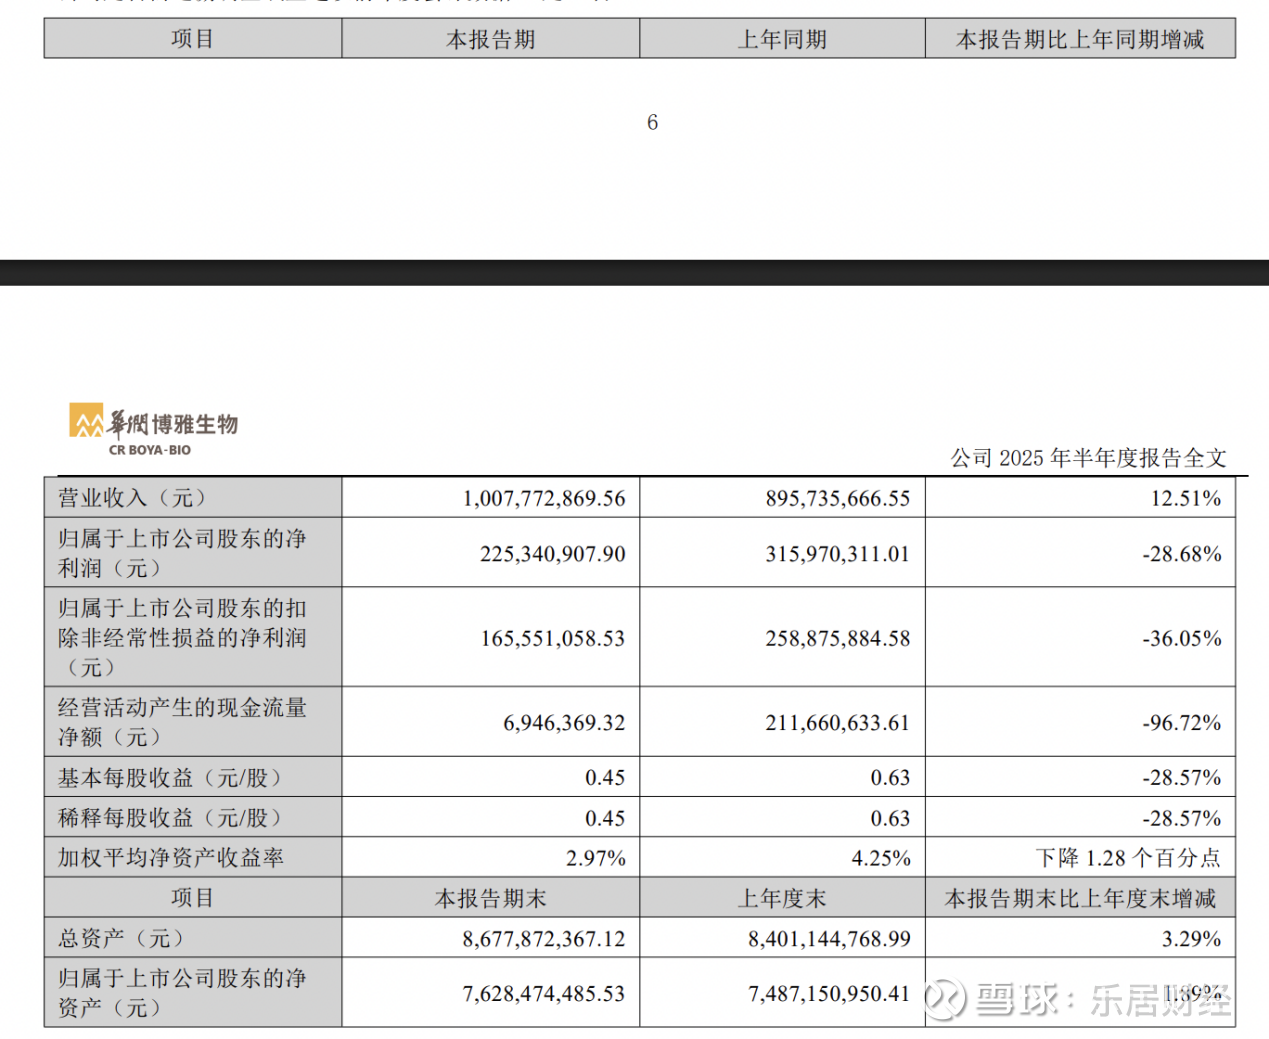Select the value 211,660,633.61
The image size is (1269, 1039).
(838, 723)
